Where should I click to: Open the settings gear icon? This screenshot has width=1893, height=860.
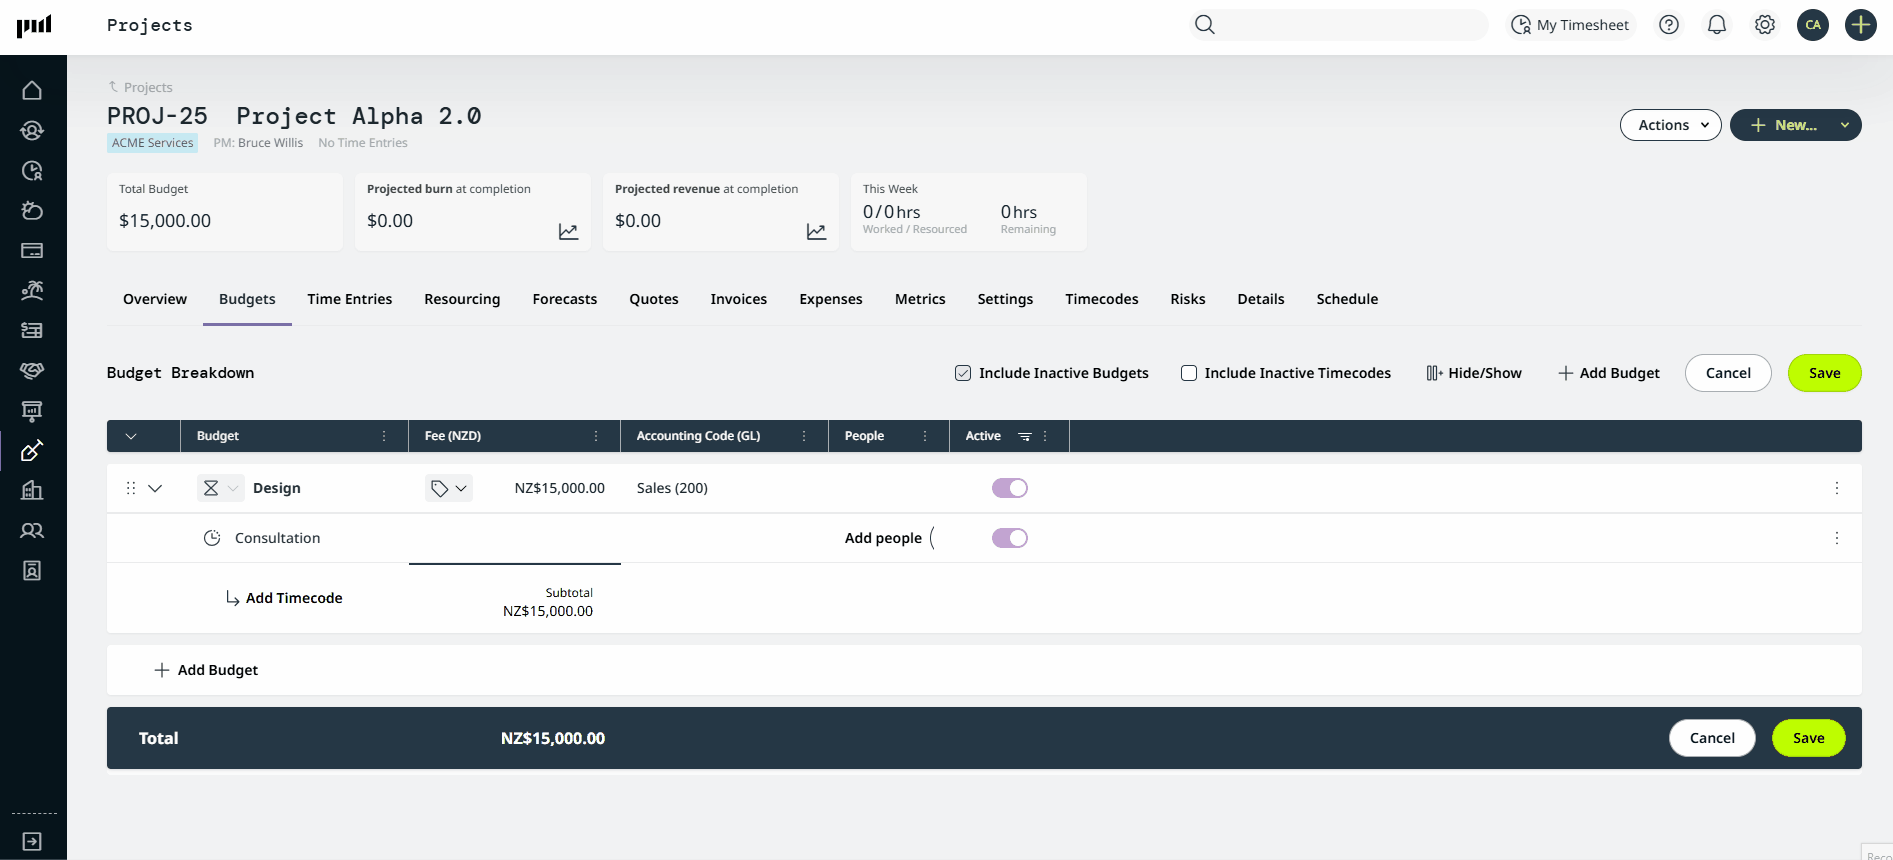point(1765,25)
